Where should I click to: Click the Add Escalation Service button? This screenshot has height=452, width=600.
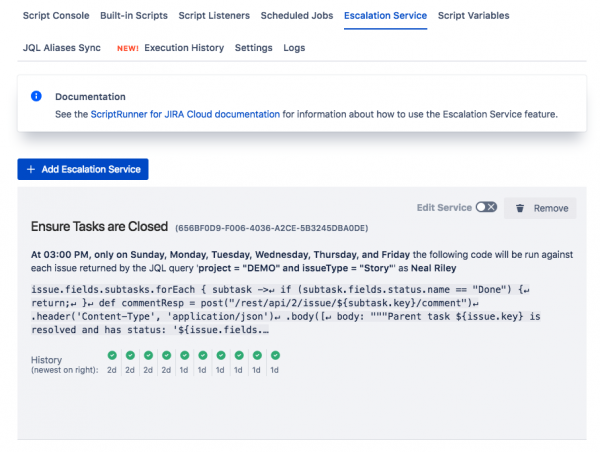[83, 169]
